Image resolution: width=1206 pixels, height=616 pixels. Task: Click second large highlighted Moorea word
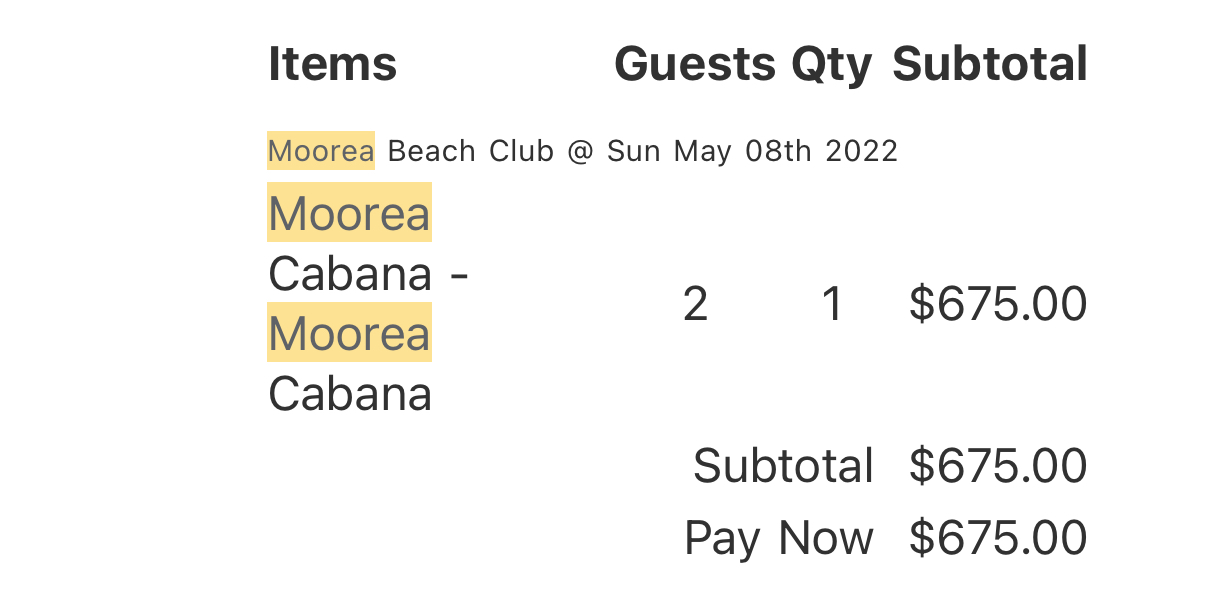349,333
